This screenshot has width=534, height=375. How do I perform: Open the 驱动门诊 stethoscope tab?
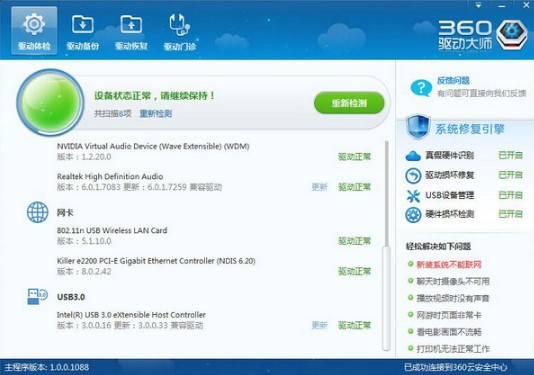179,32
